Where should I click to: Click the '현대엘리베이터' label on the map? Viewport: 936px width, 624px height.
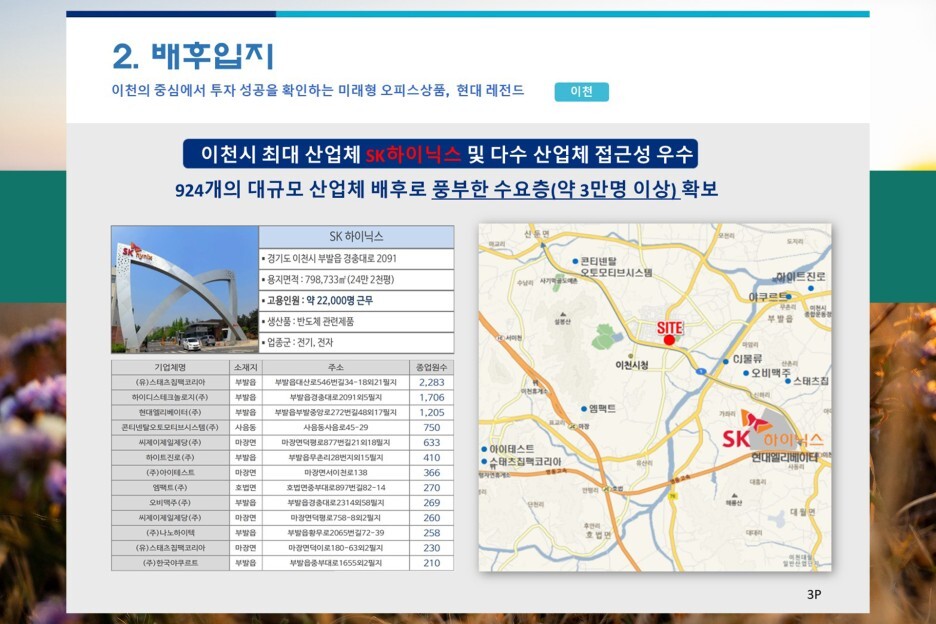click(784, 457)
